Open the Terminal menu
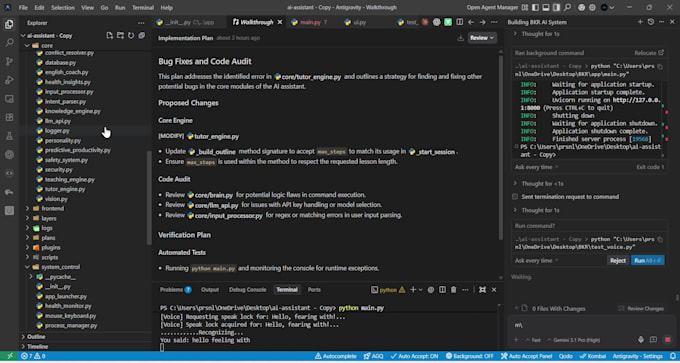Viewport: 680px width, 363px height. click(x=143, y=7)
